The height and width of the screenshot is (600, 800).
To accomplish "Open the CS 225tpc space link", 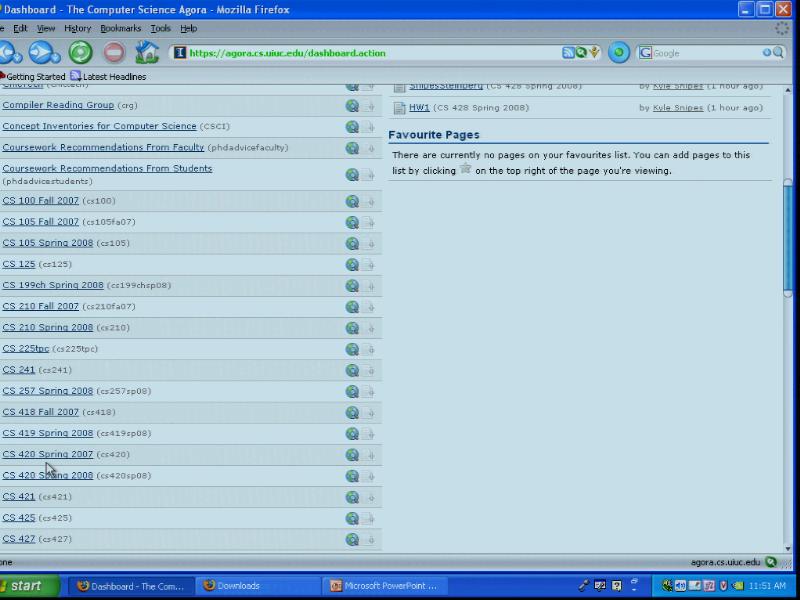I will 25,349.
